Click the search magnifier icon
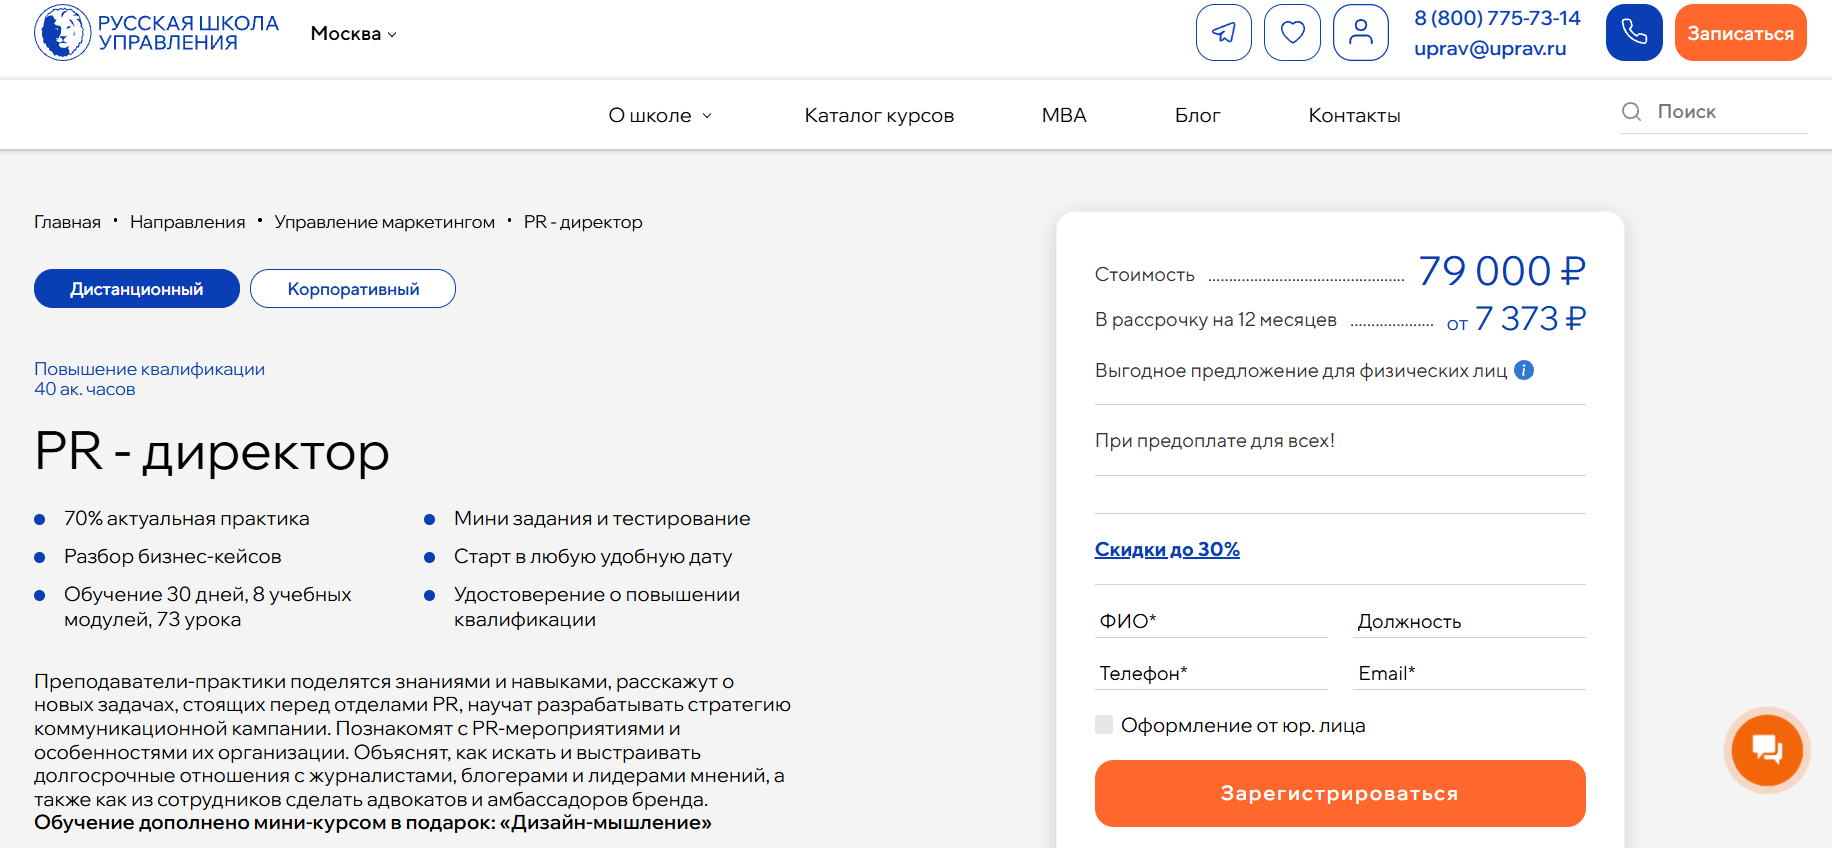 click(x=1631, y=112)
